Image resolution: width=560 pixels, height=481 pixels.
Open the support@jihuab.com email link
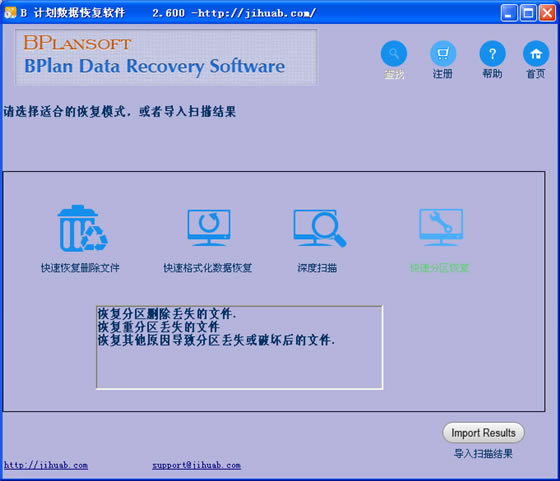click(x=196, y=465)
